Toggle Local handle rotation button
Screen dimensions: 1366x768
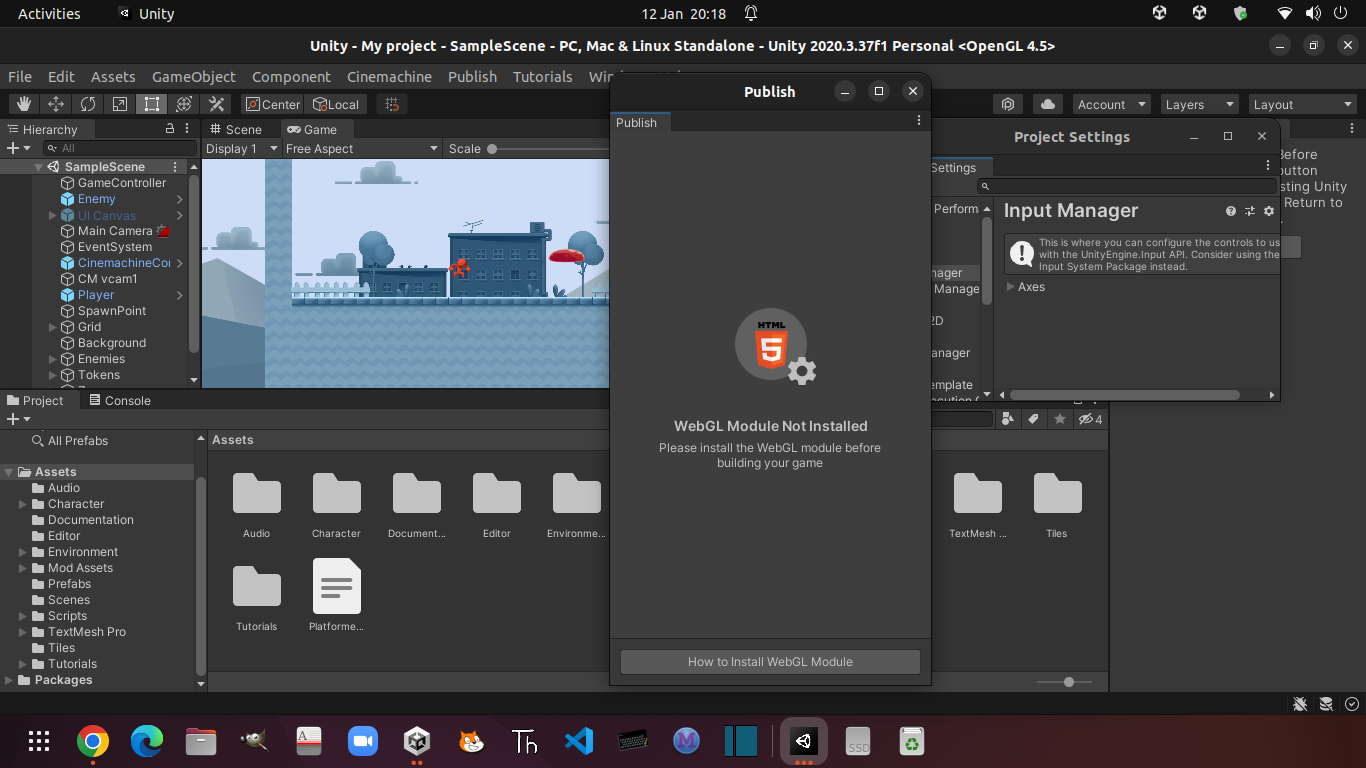point(336,104)
